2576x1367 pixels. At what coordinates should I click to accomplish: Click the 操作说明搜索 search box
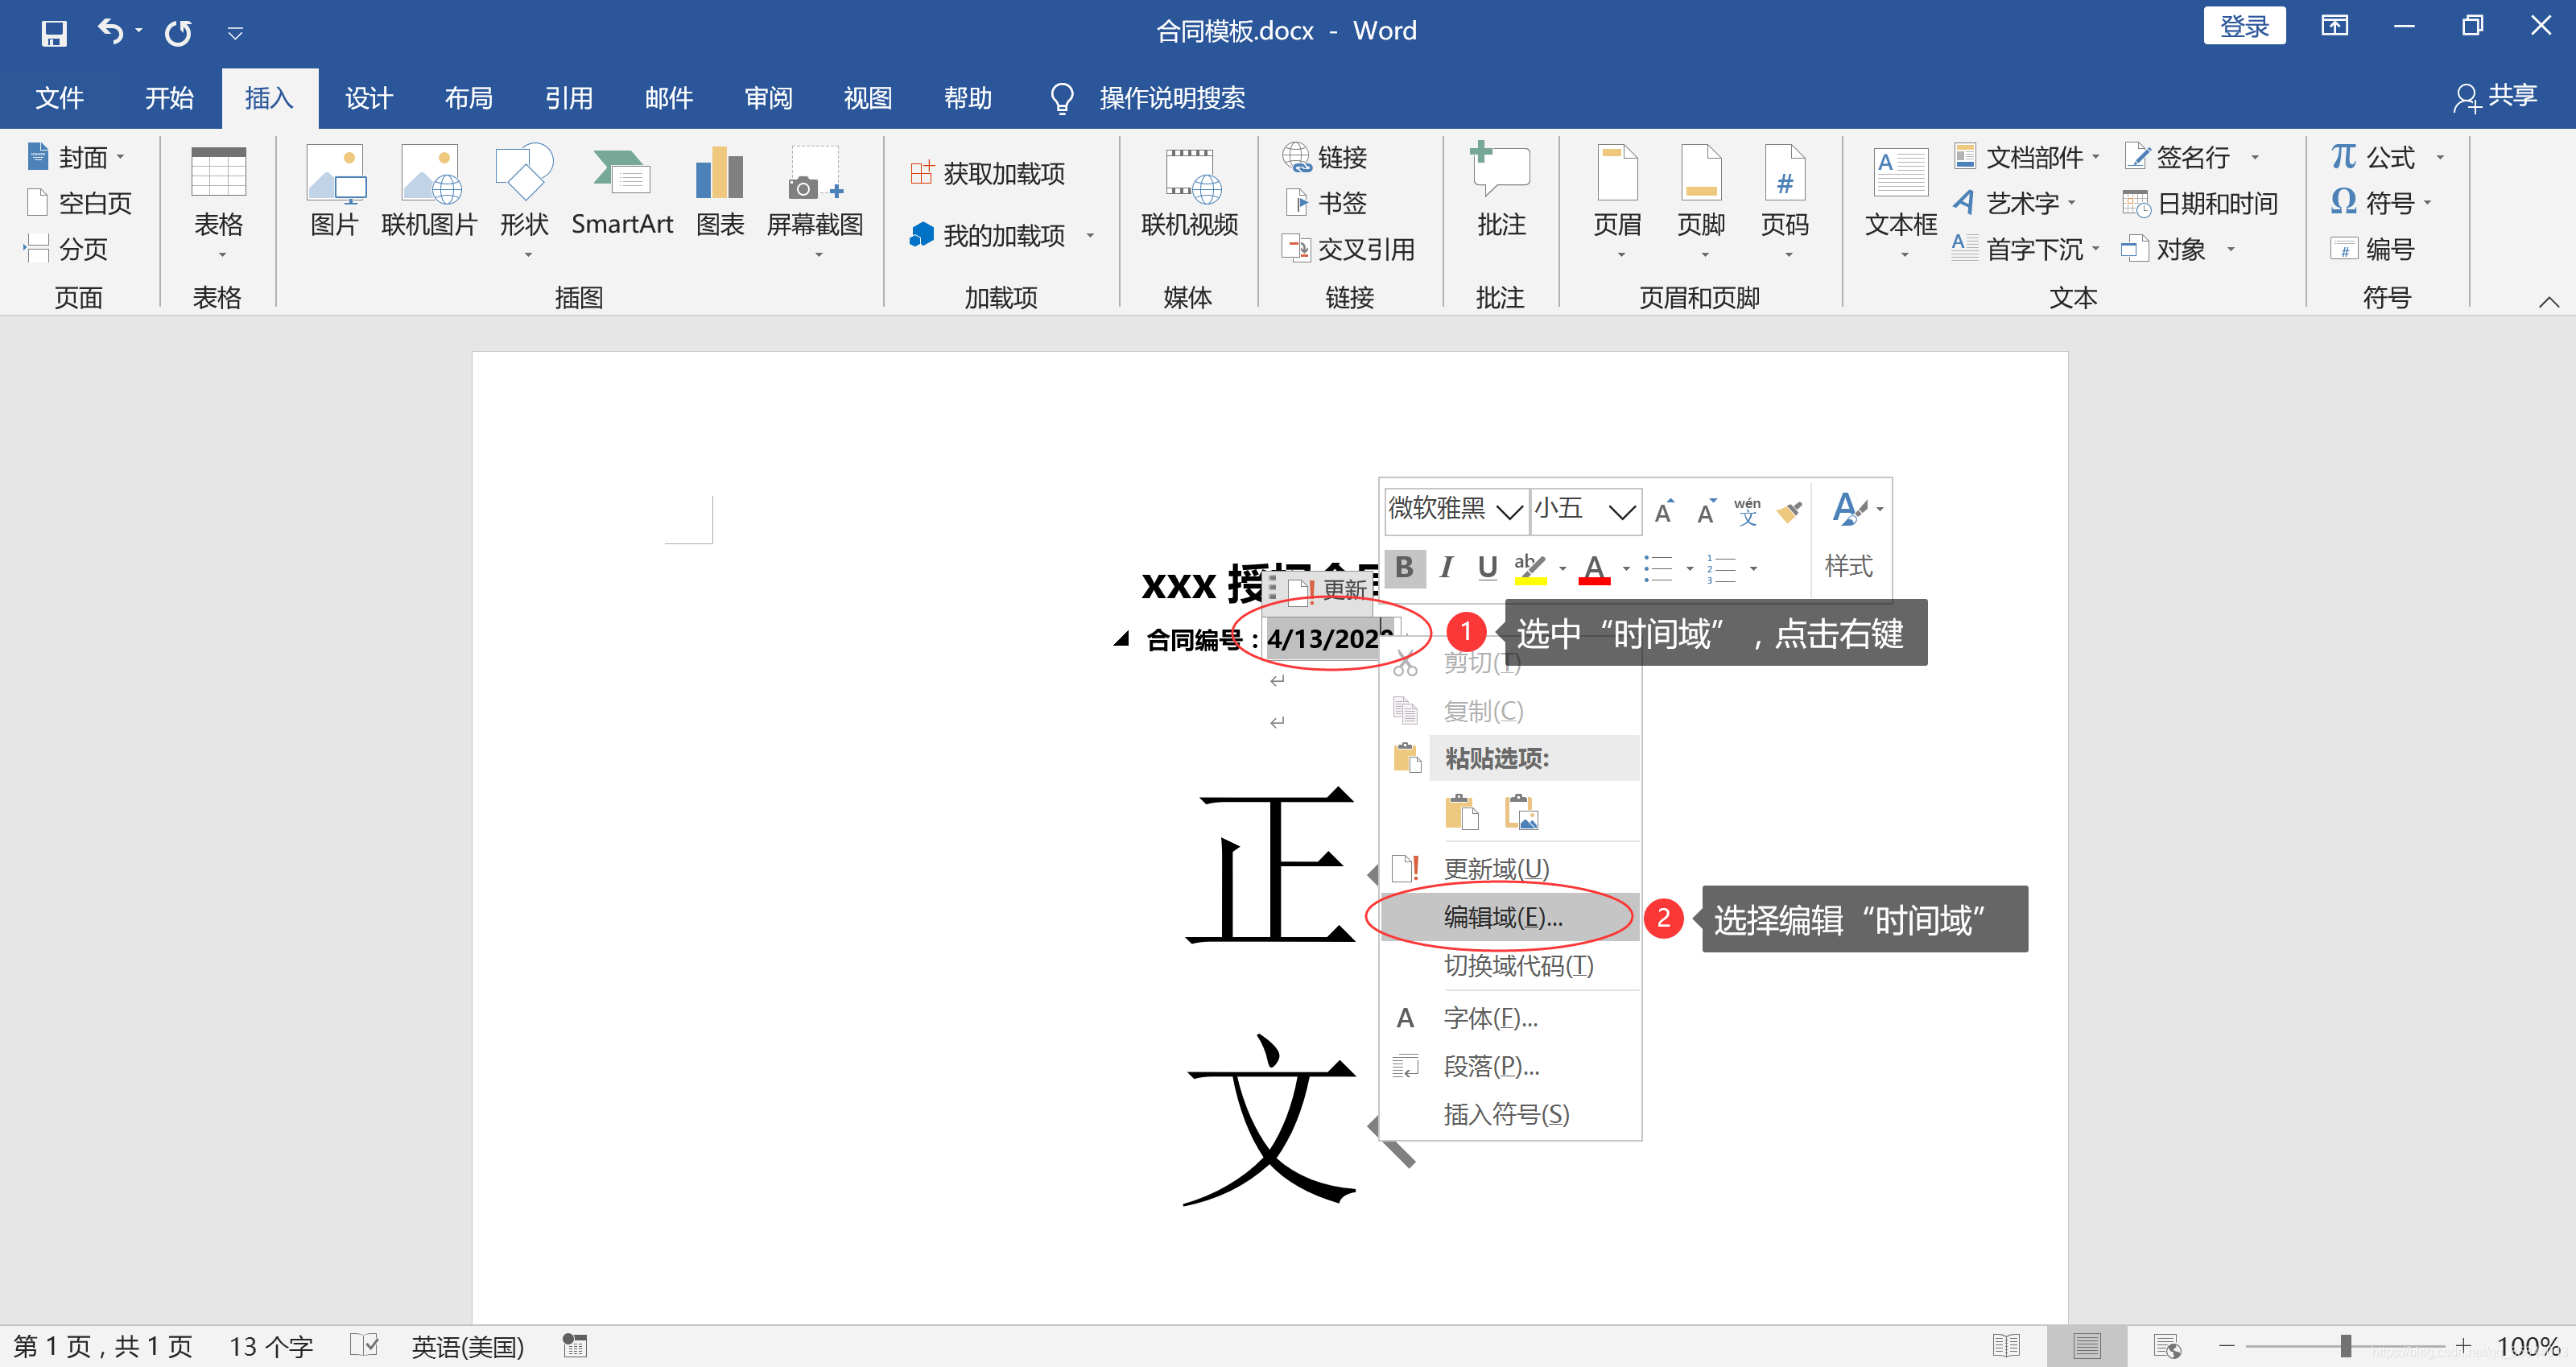point(1171,98)
